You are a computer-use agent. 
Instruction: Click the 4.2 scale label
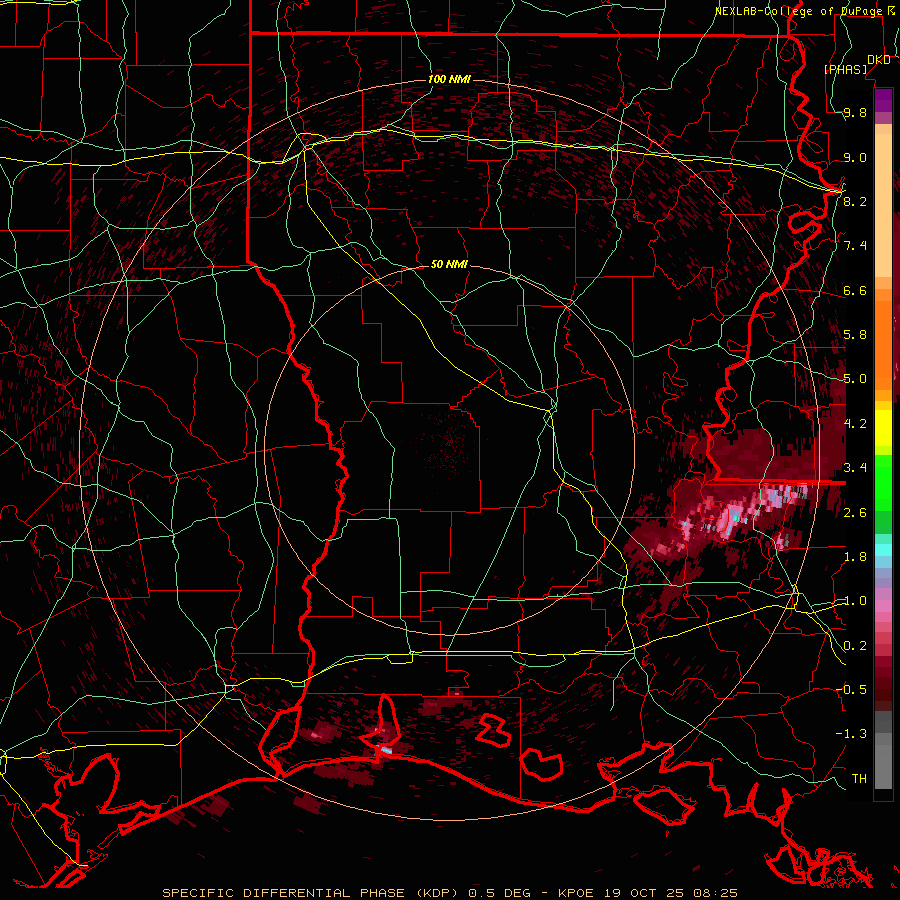(855, 424)
